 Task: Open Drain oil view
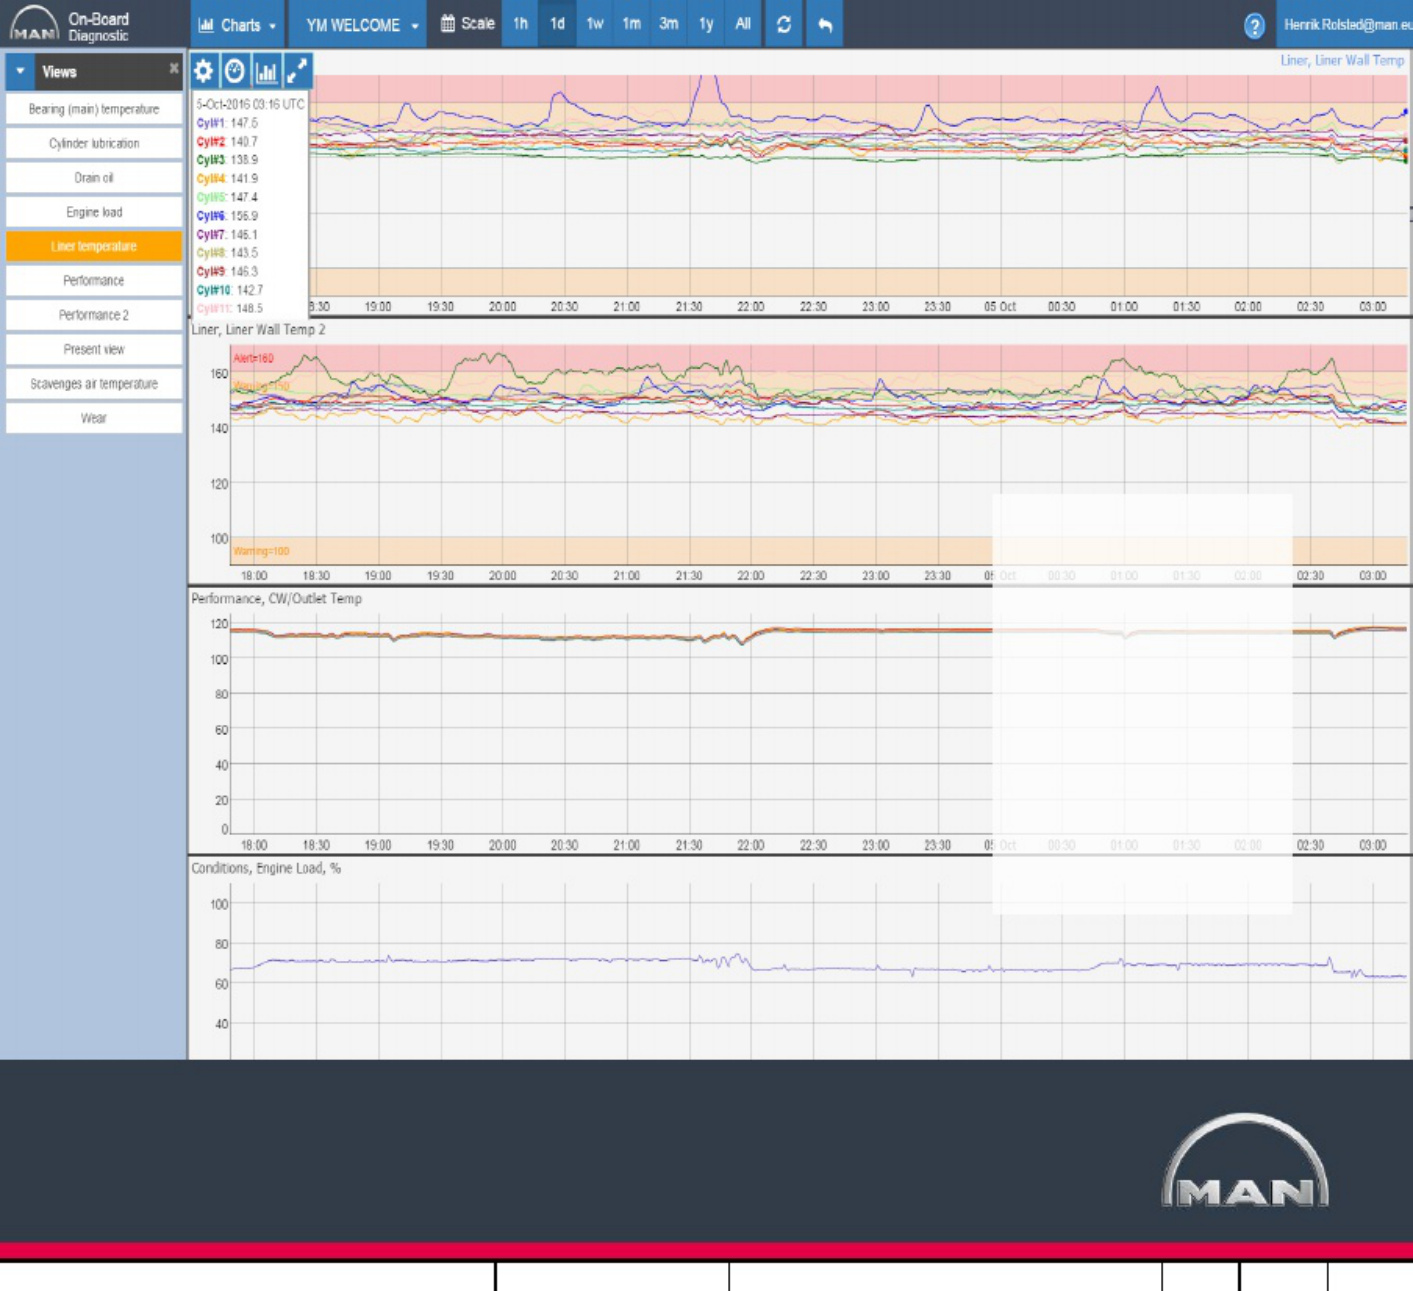click(x=94, y=178)
